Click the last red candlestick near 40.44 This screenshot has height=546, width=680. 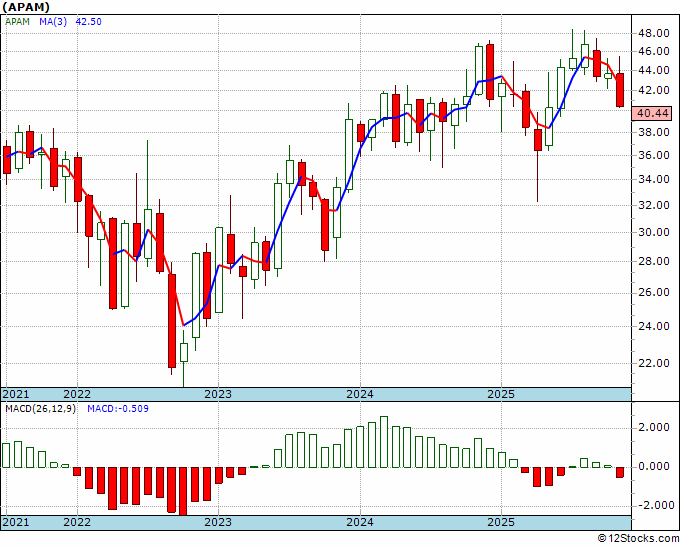point(620,90)
